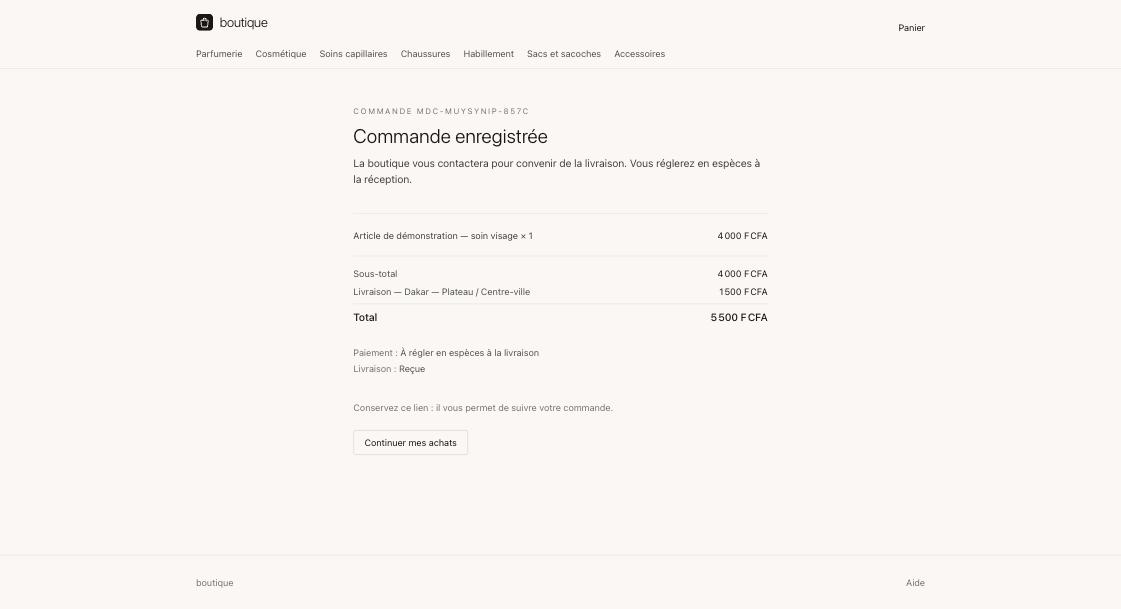Click the Sous-total label

[375, 274]
